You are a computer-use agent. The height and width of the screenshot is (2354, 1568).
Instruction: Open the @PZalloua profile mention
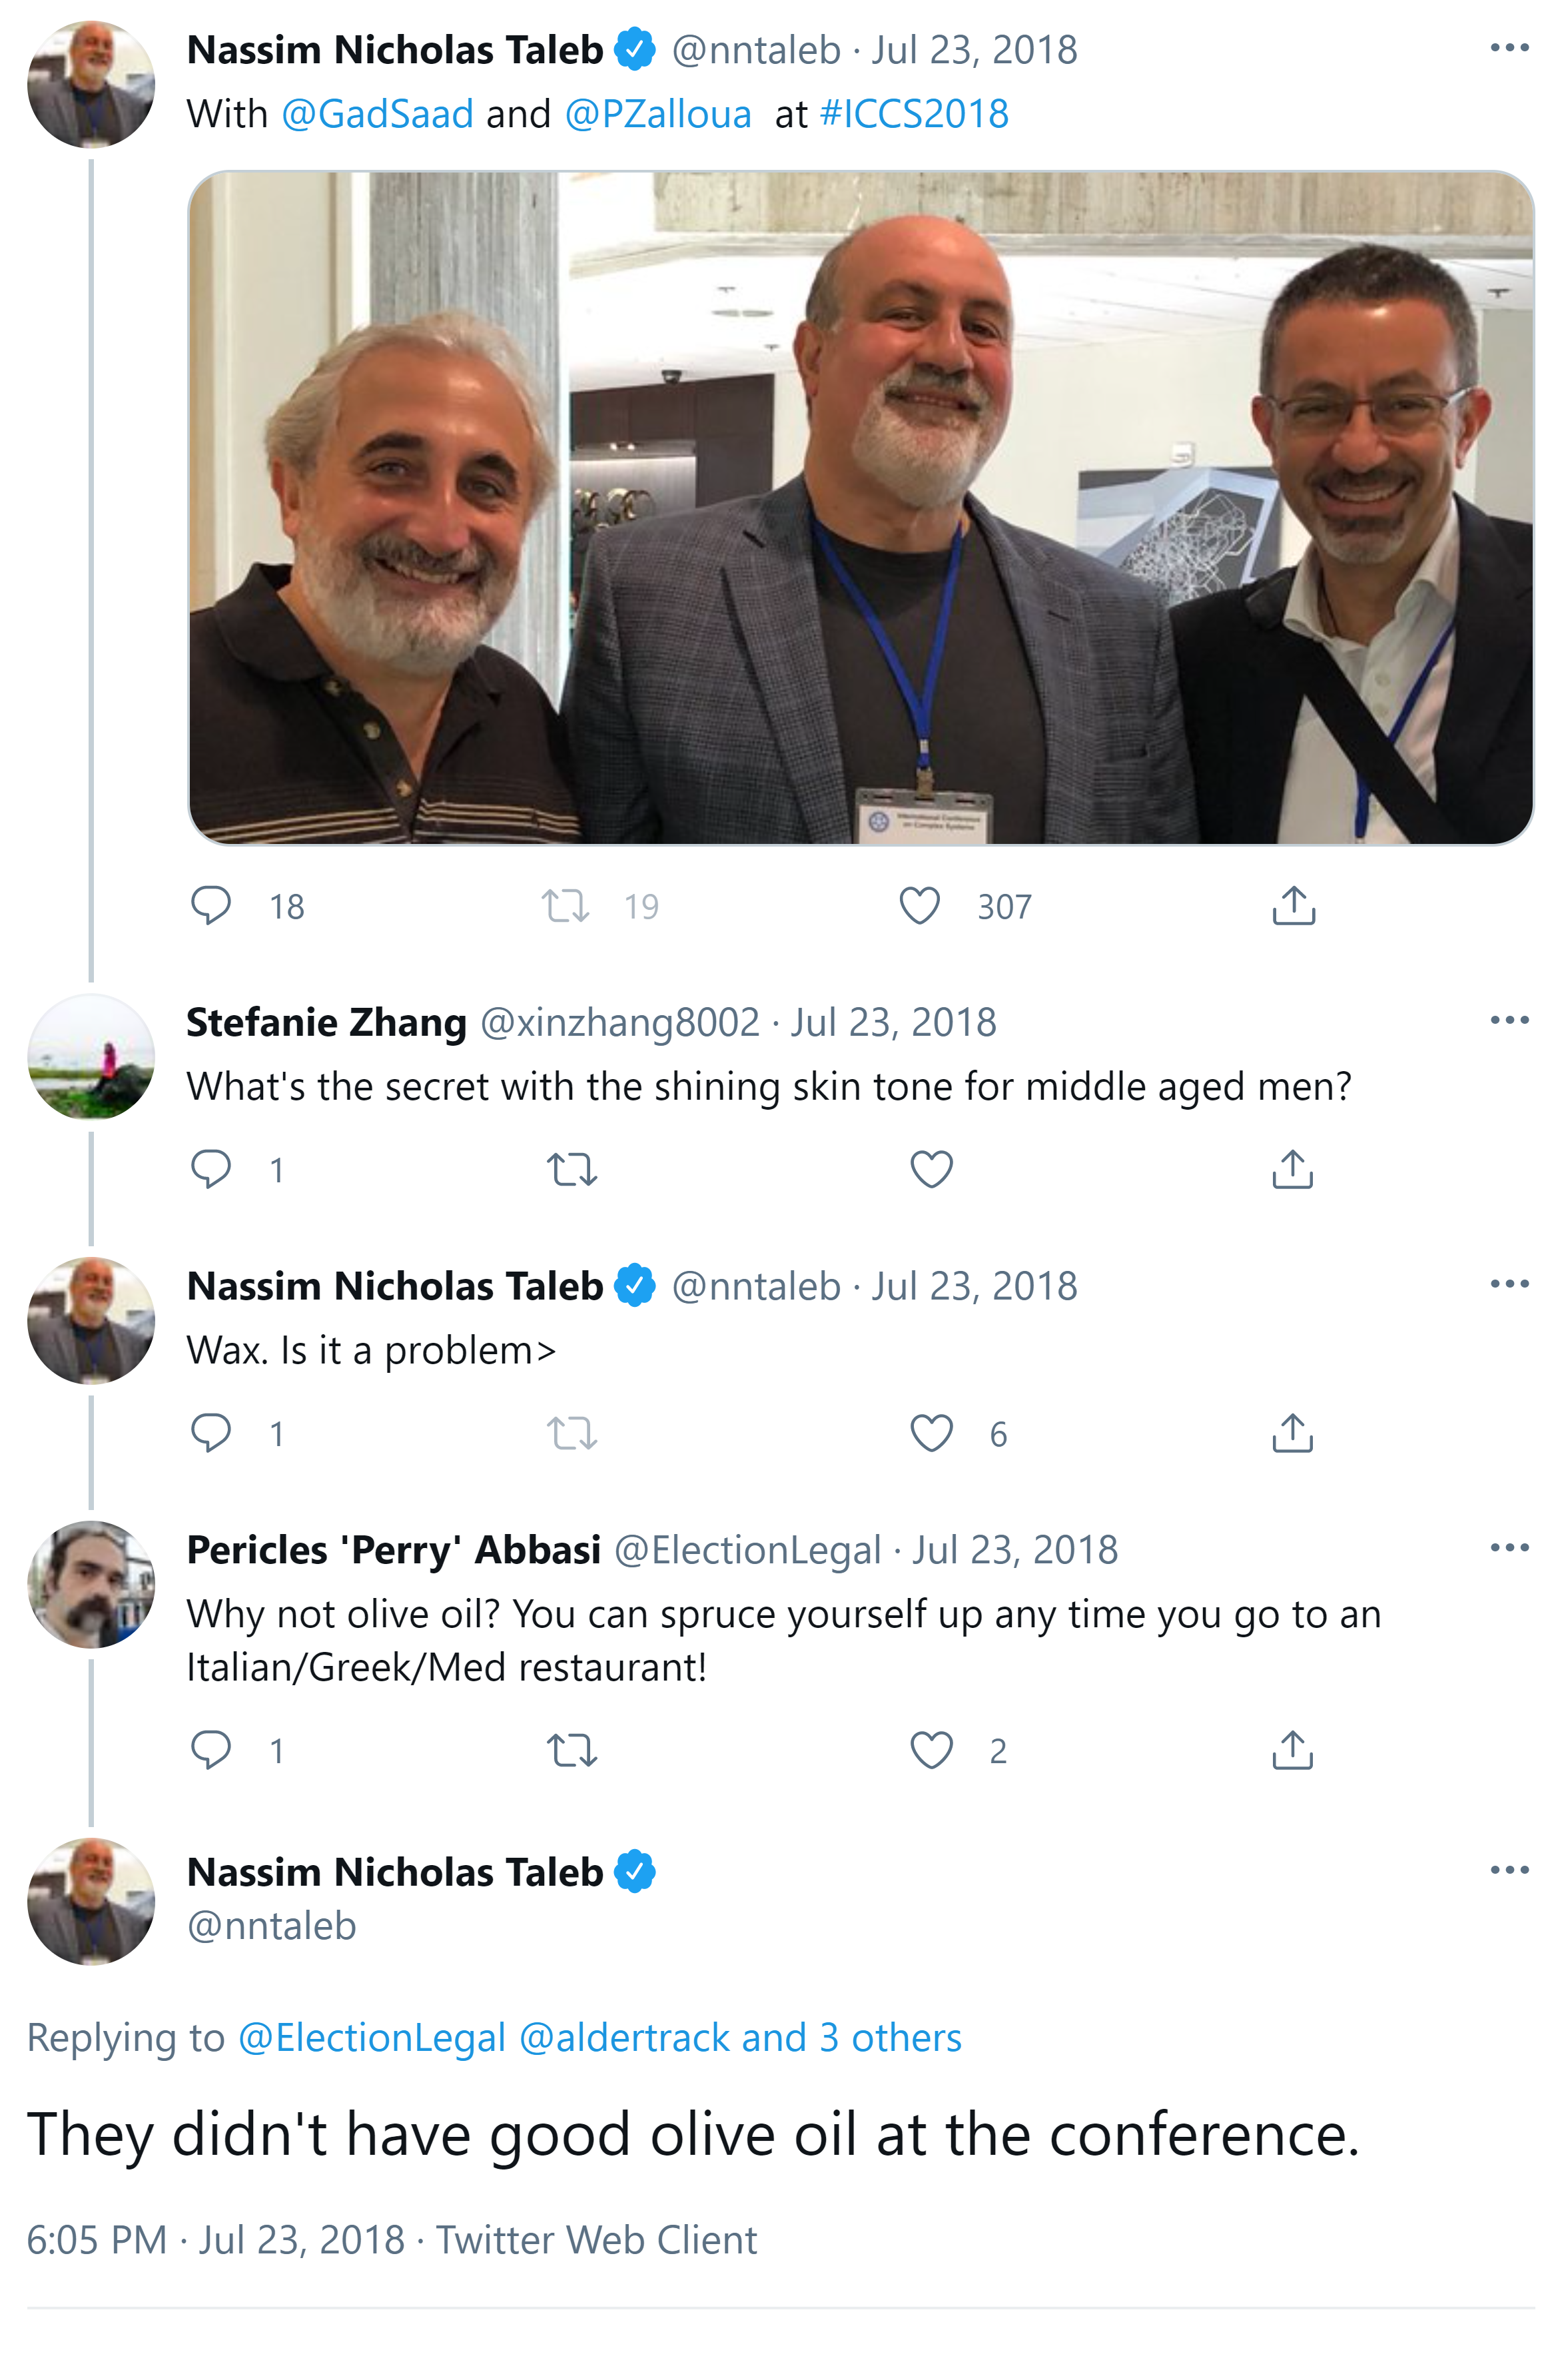point(658,114)
